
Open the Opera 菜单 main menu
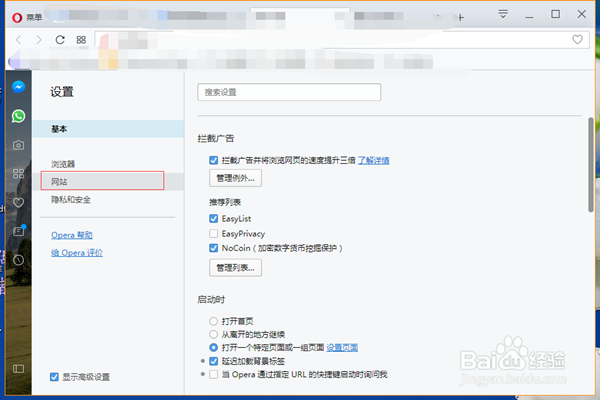pos(27,17)
